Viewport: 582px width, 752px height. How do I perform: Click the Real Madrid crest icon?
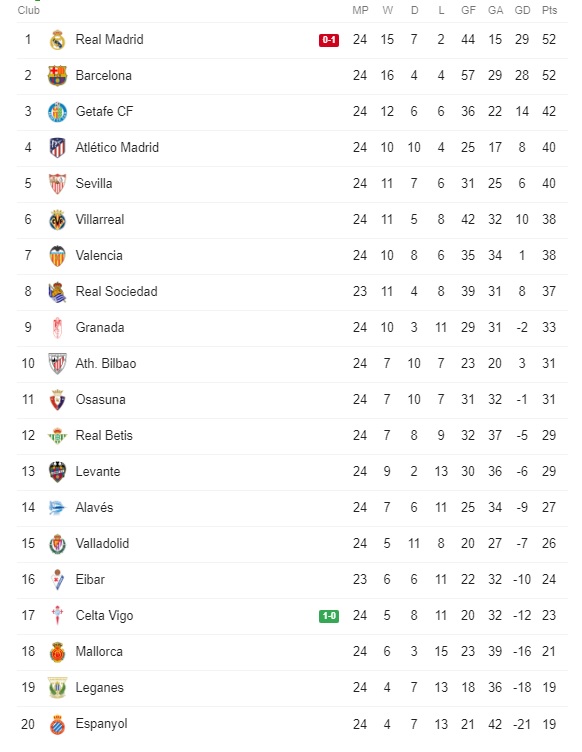click(58, 40)
